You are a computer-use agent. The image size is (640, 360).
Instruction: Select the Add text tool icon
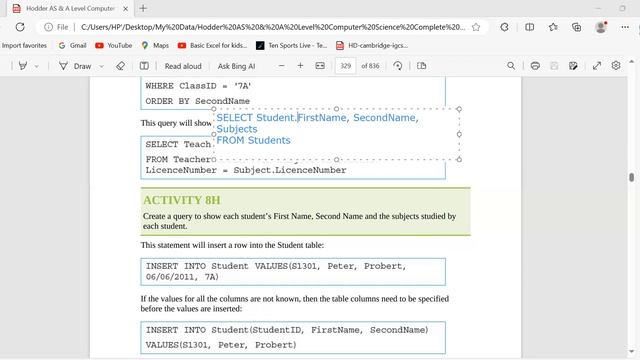click(x=144, y=66)
